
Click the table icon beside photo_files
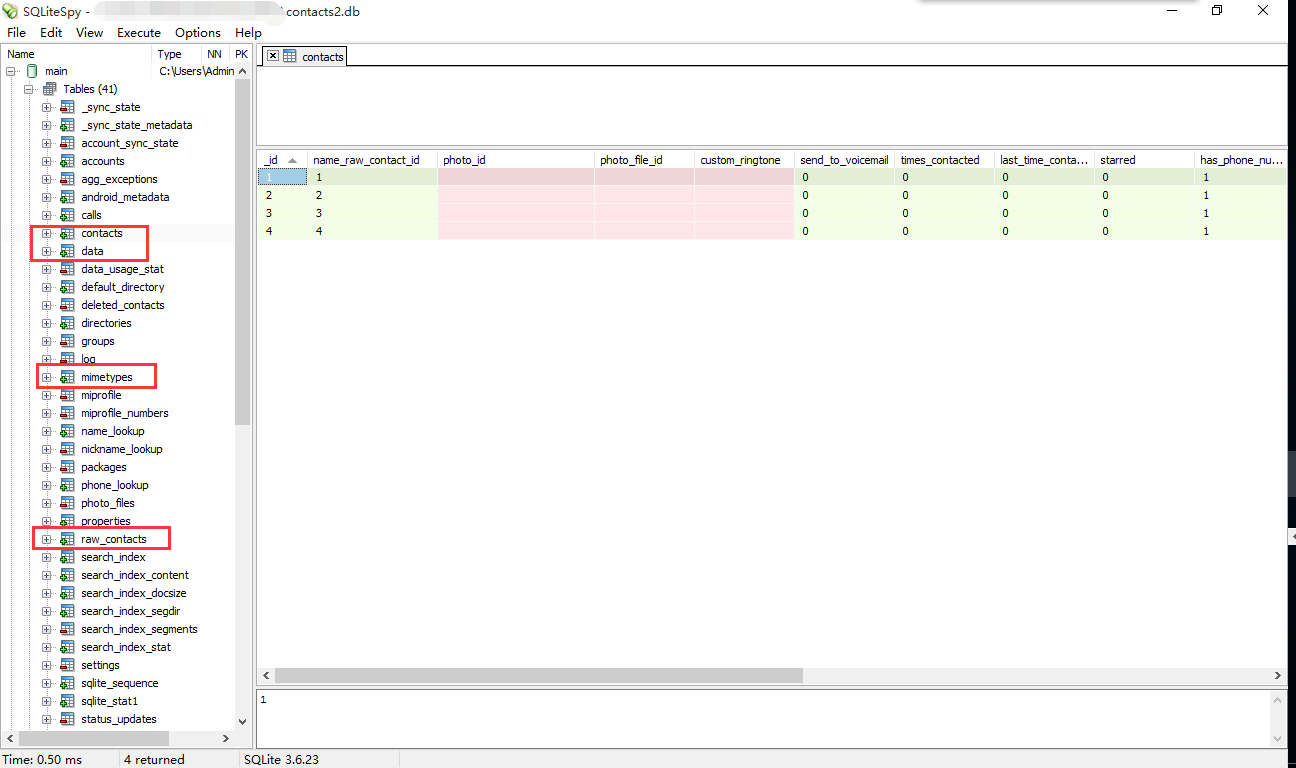(67, 503)
